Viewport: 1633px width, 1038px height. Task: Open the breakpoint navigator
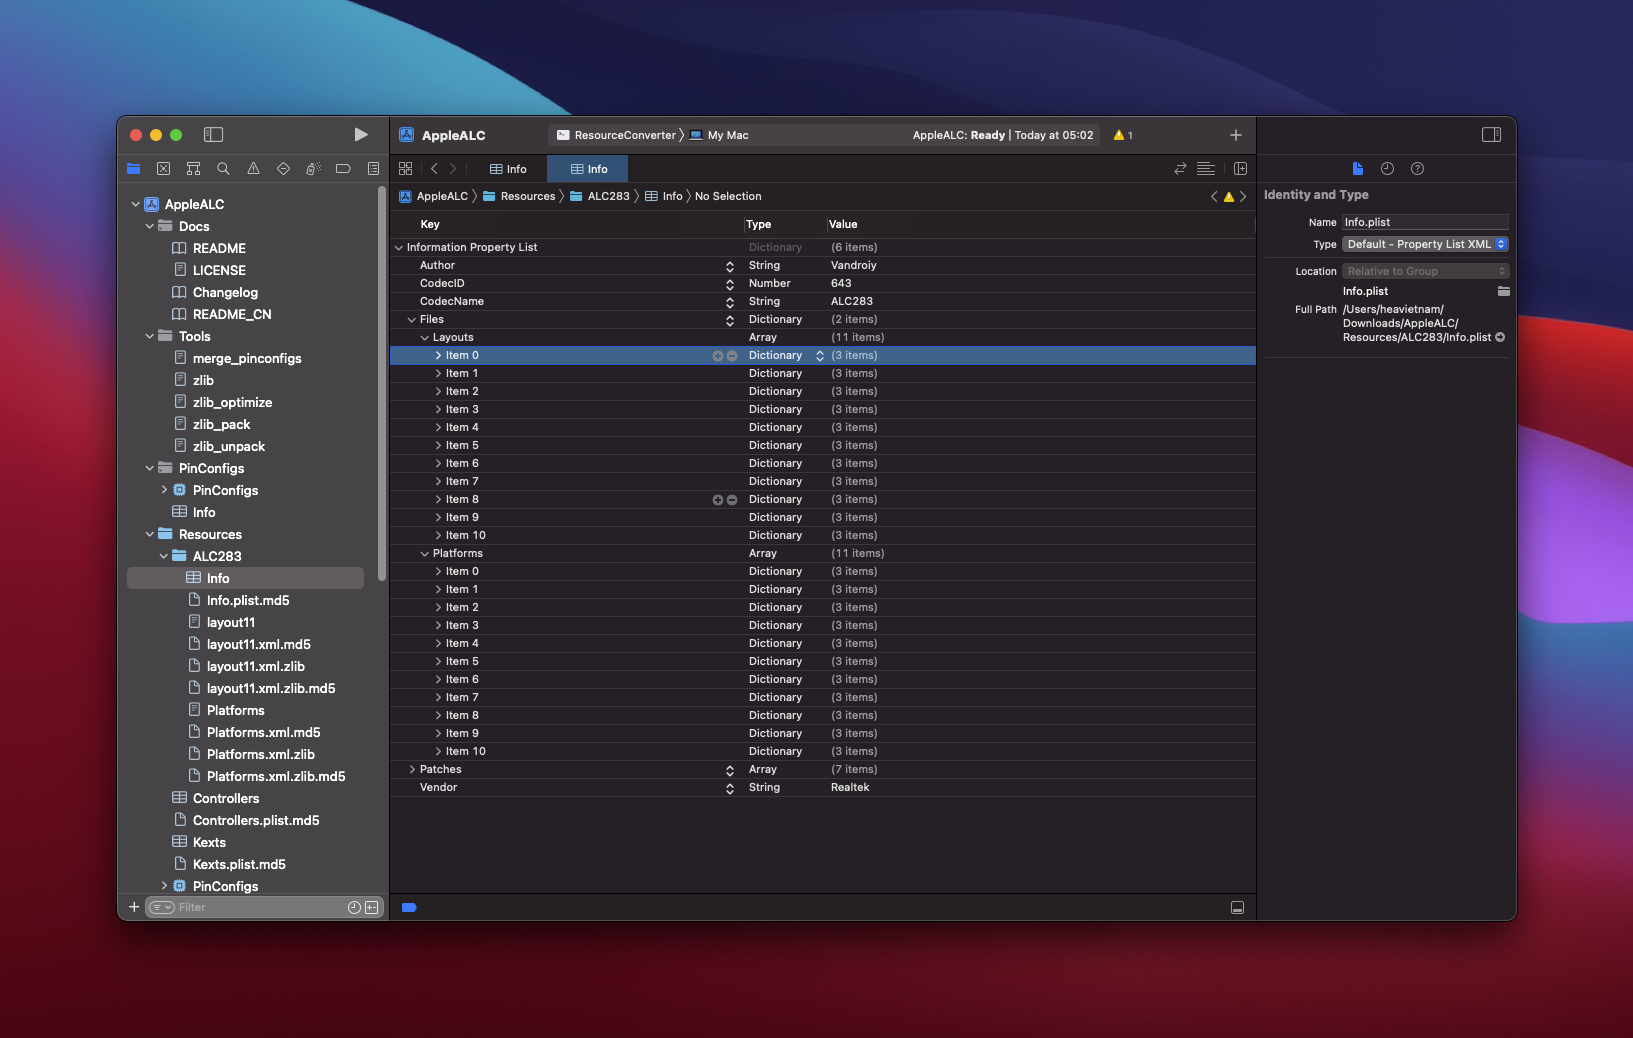[343, 169]
